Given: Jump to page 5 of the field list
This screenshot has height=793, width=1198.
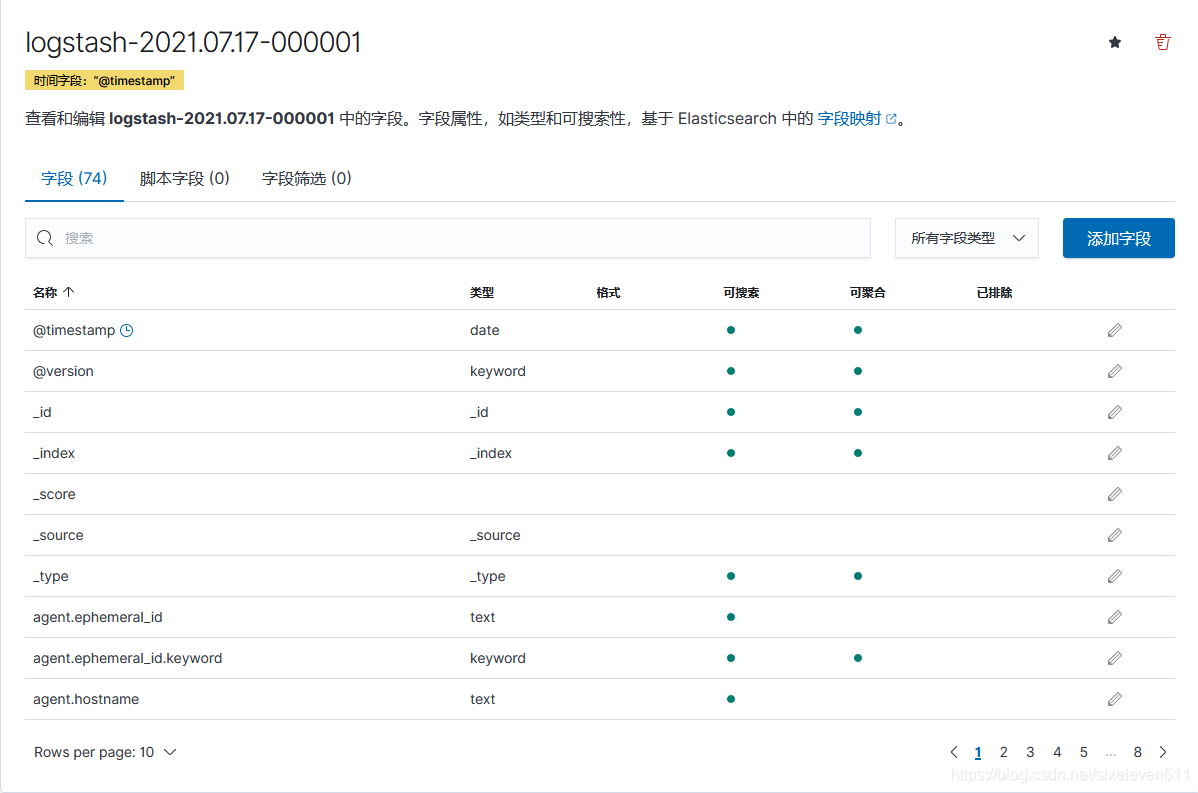Looking at the screenshot, I should click(x=1083, y=751).
